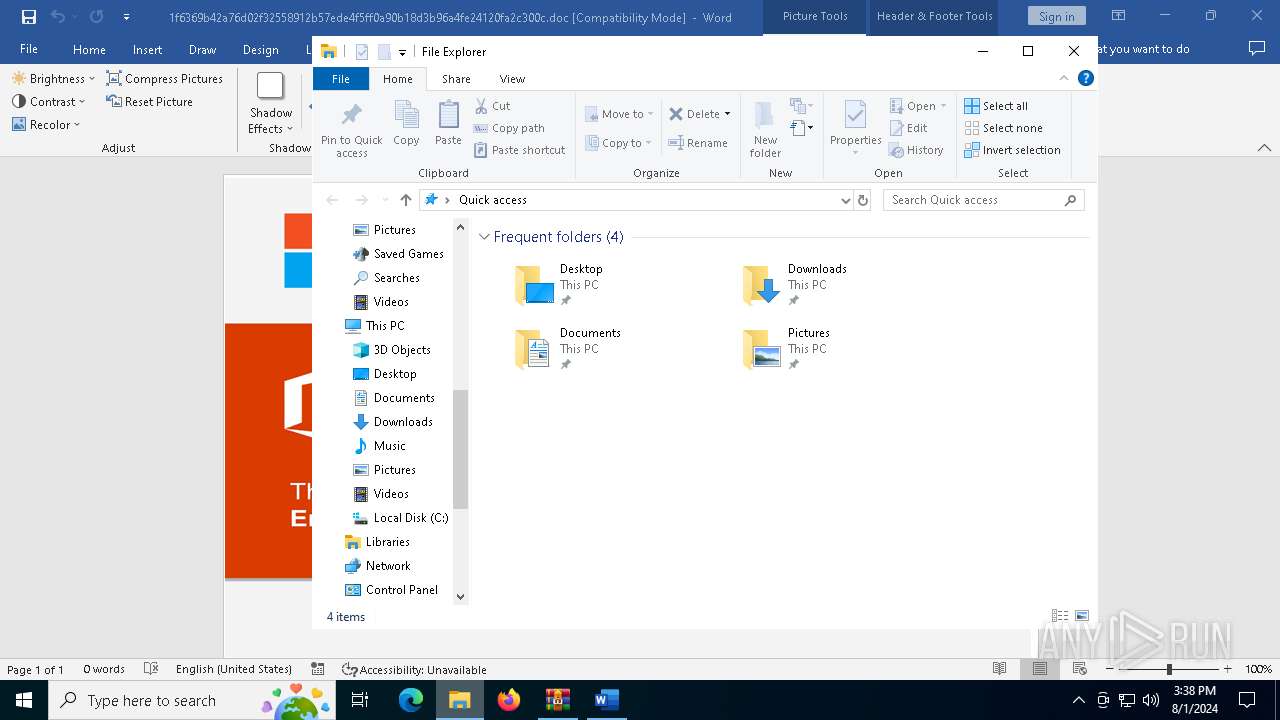Switch to details view icon in status bar
1280x720 pixels.
[x=1059, y=616]
